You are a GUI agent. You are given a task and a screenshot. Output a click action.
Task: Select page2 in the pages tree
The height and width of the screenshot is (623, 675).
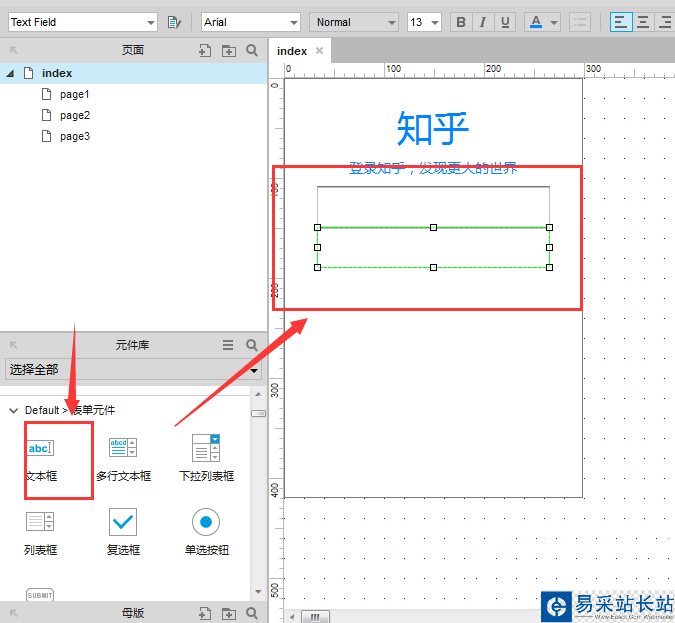tap(75, 115)
